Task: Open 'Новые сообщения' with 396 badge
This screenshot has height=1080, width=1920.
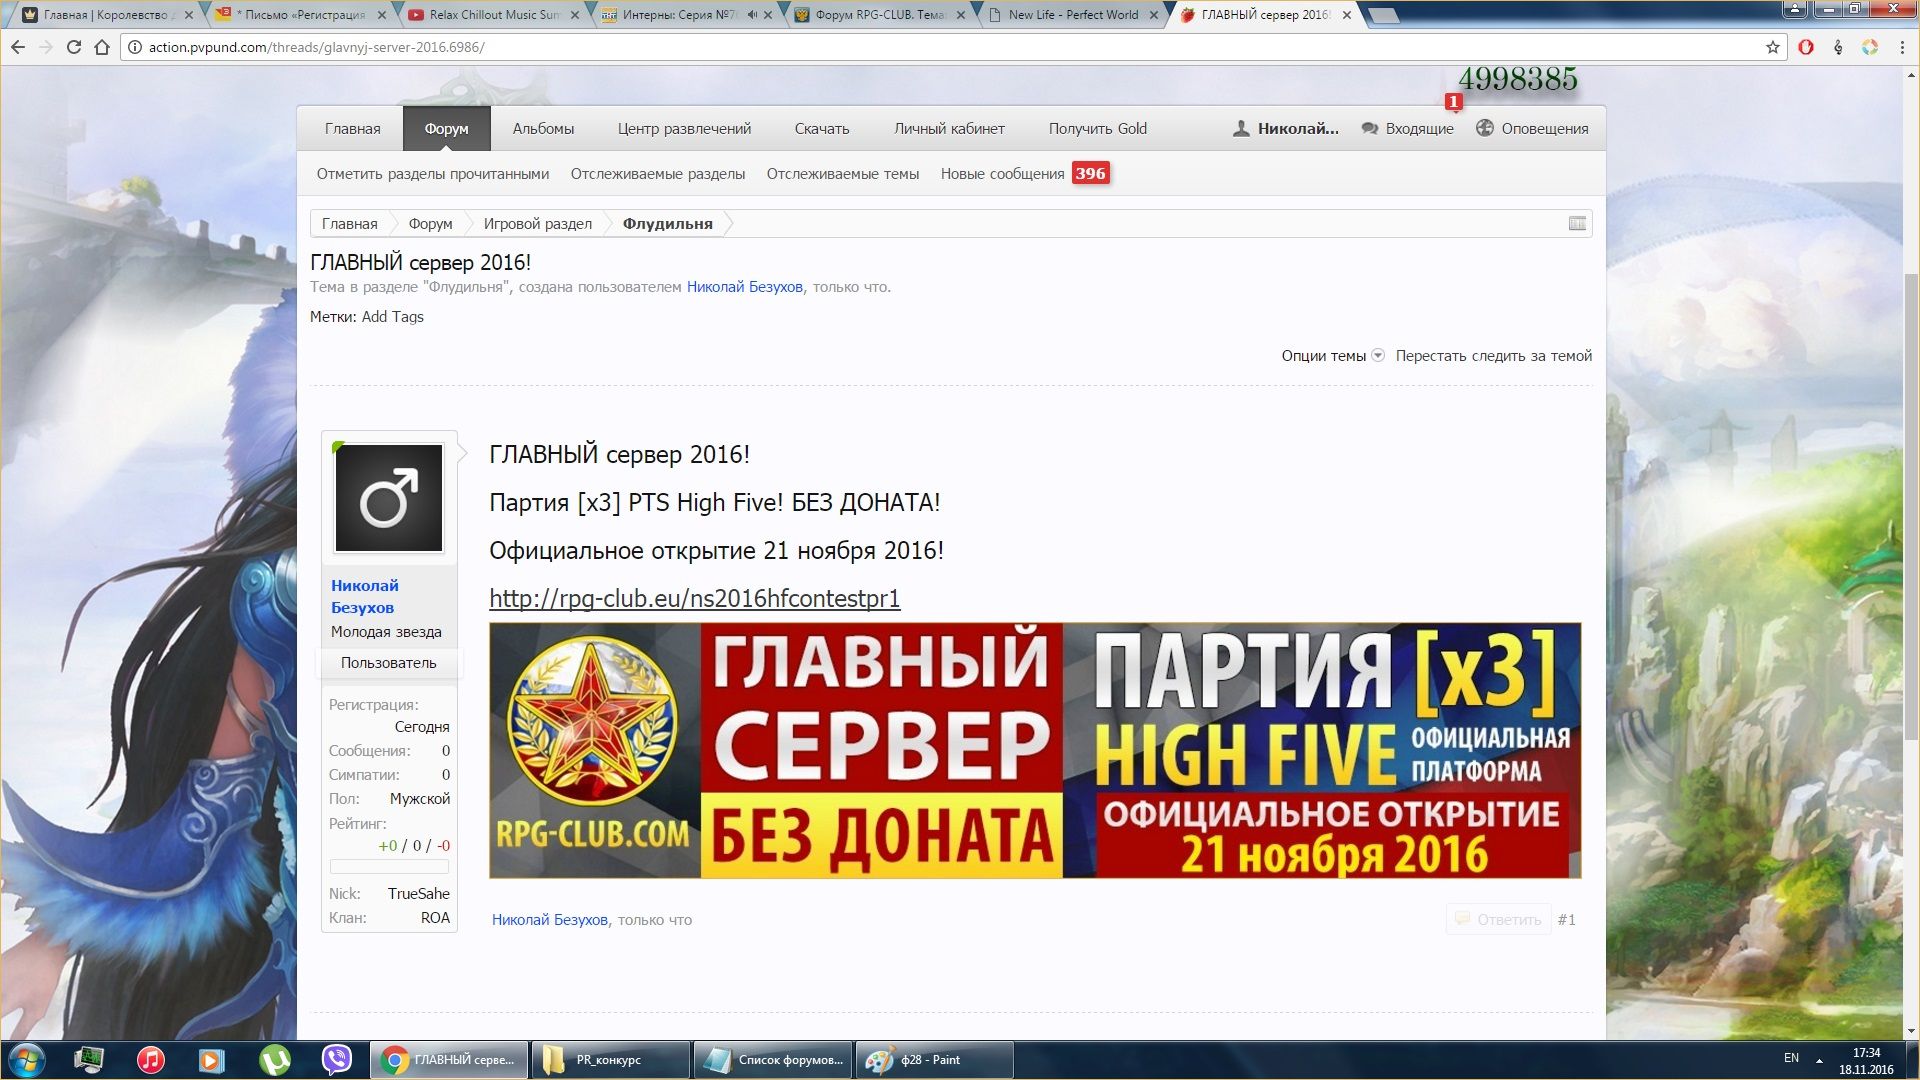Action: pos(1024,174)
